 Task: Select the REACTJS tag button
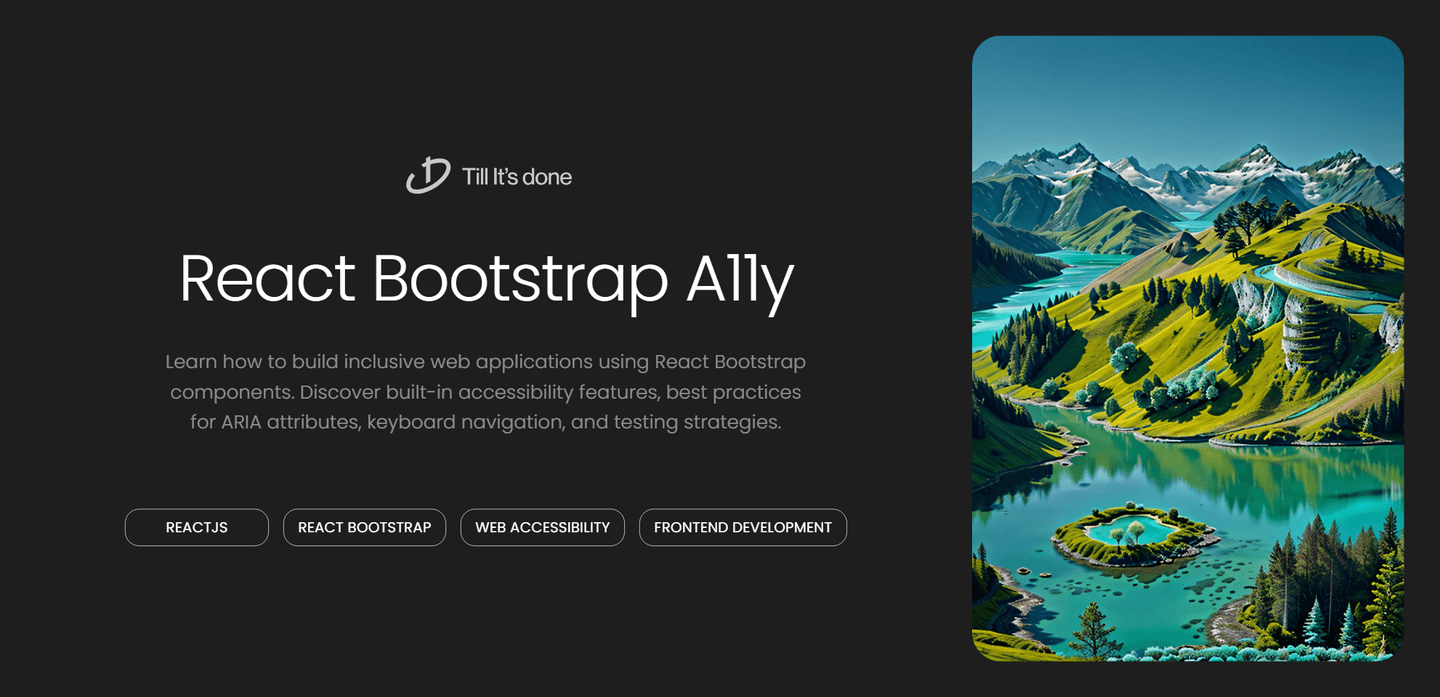[x=197, y=527]
